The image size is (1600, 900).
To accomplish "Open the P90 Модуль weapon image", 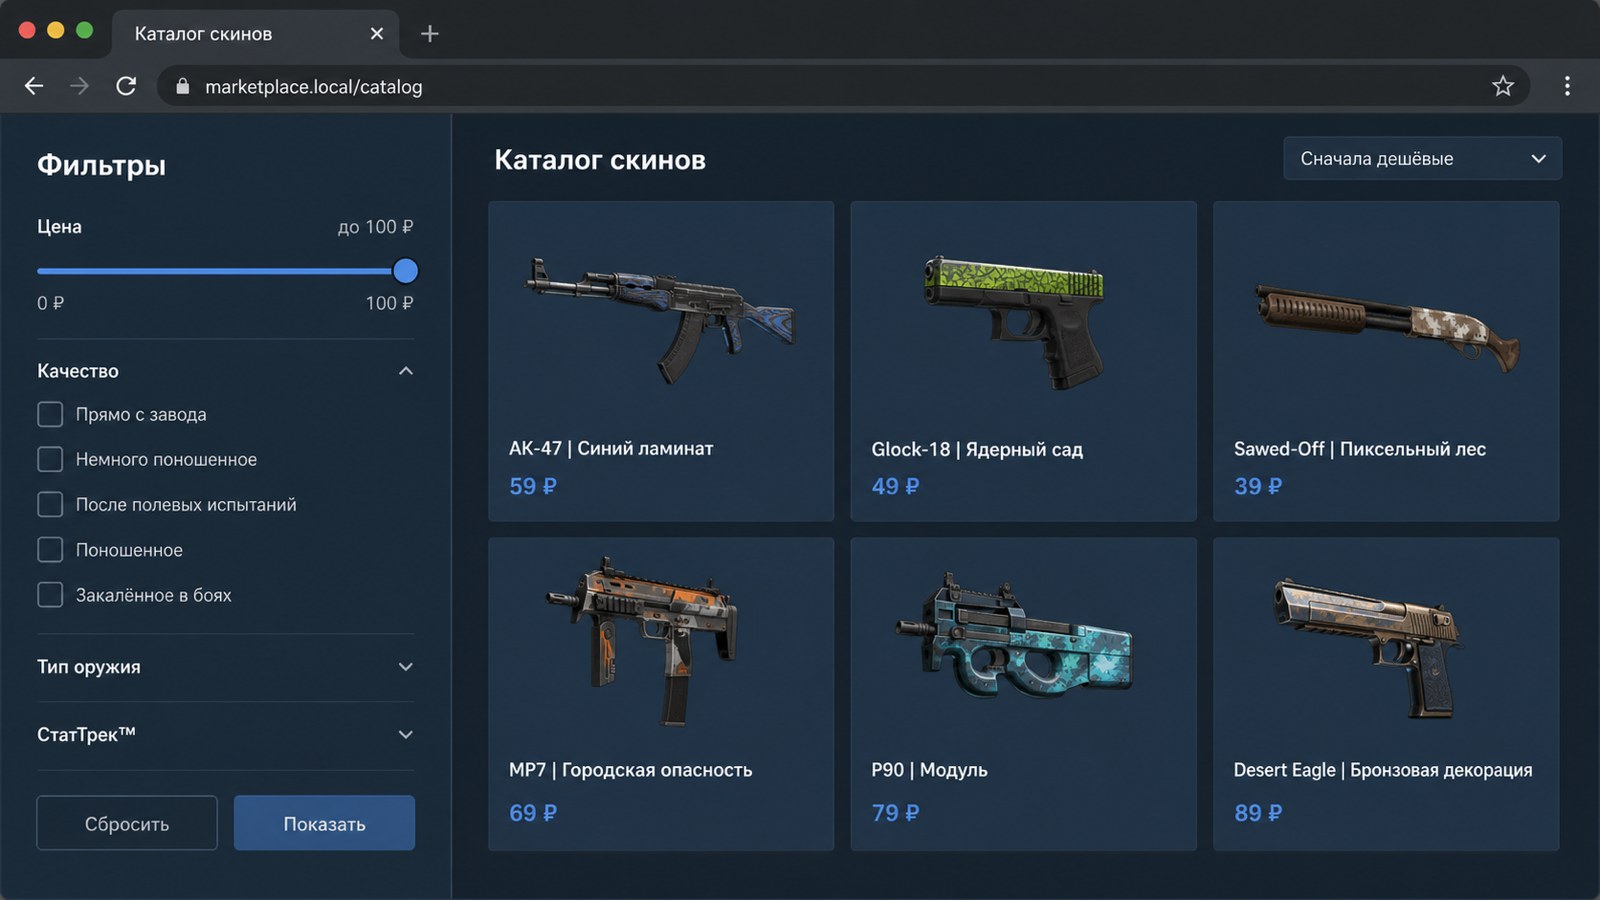I will tap(1015, 636).
